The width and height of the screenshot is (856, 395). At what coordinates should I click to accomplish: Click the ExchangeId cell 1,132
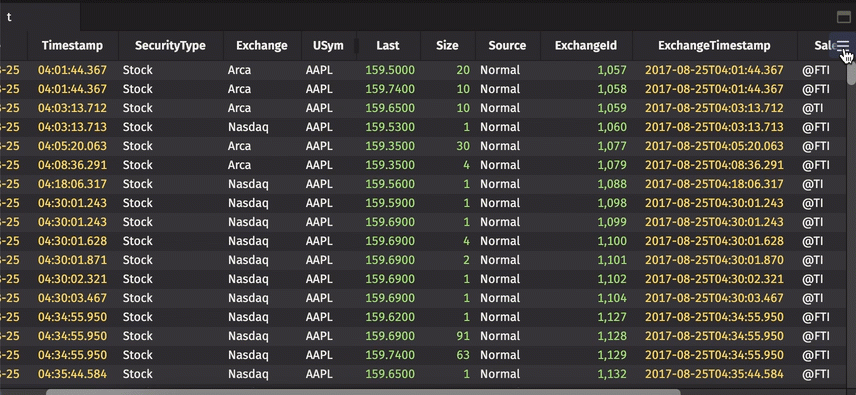pyautogui.click(x=612, y=374)
